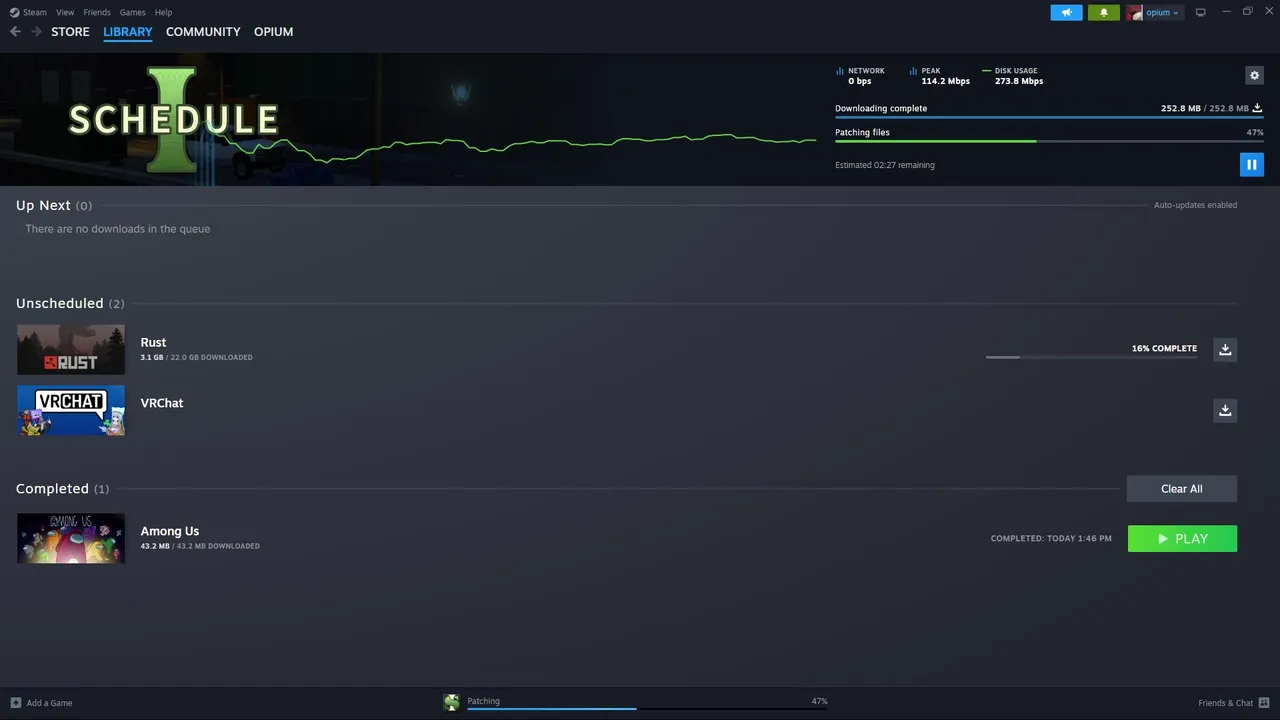Click '16% COMPLETE' label for Rust
This screenshot has height=720, width=1280.
[1164, 348]
